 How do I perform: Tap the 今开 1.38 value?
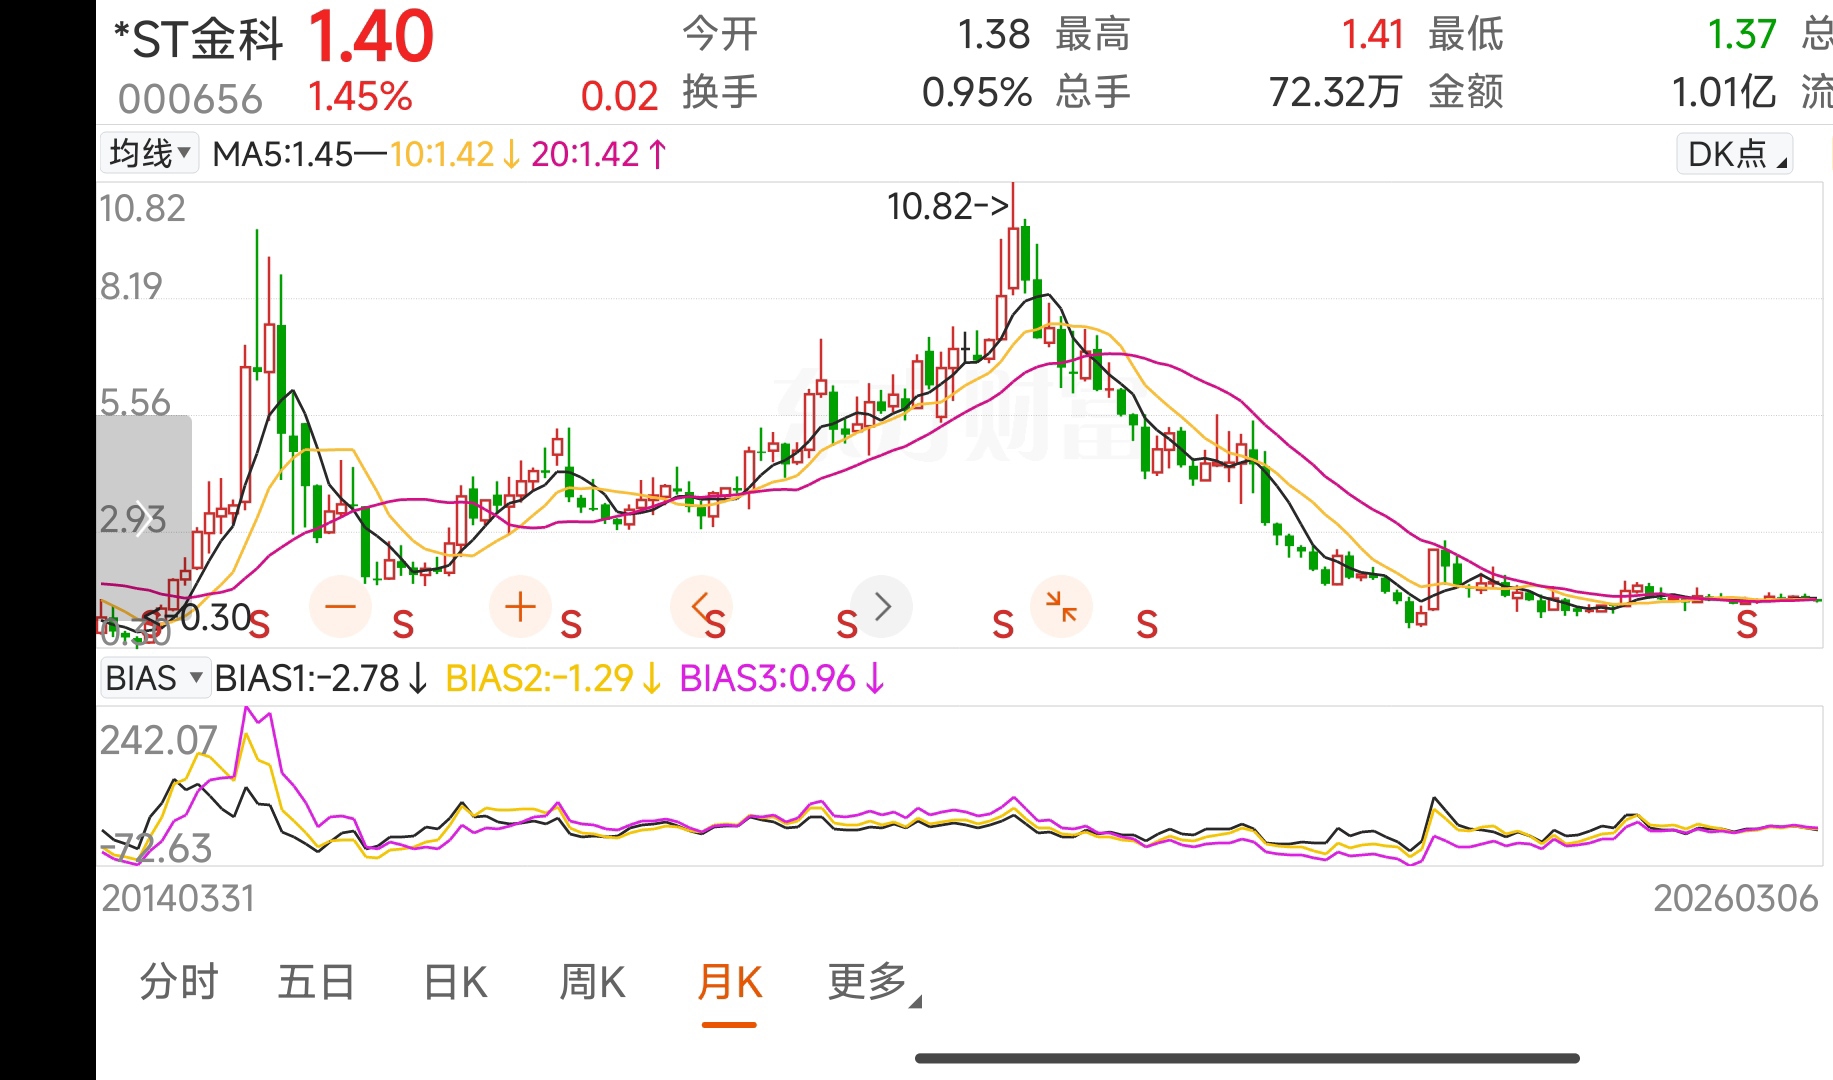pyautogui.click(x=993, y=35)
